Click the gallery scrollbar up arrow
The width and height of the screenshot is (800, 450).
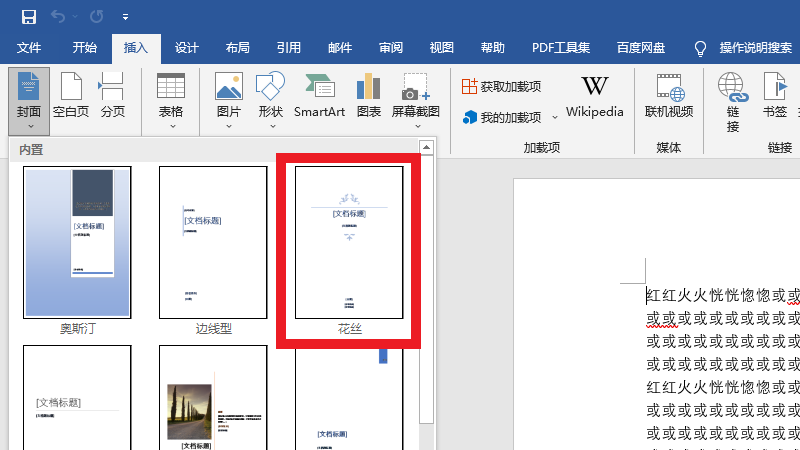coord(427,149)
